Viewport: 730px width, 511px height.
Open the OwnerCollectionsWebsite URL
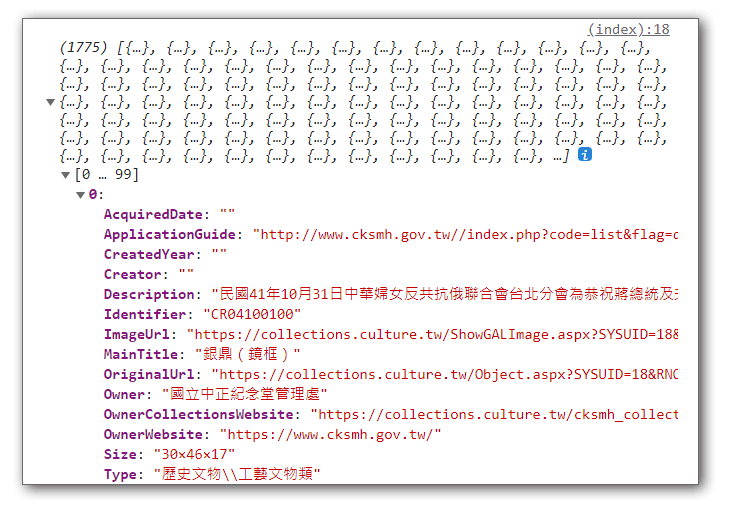coord(494,414)
